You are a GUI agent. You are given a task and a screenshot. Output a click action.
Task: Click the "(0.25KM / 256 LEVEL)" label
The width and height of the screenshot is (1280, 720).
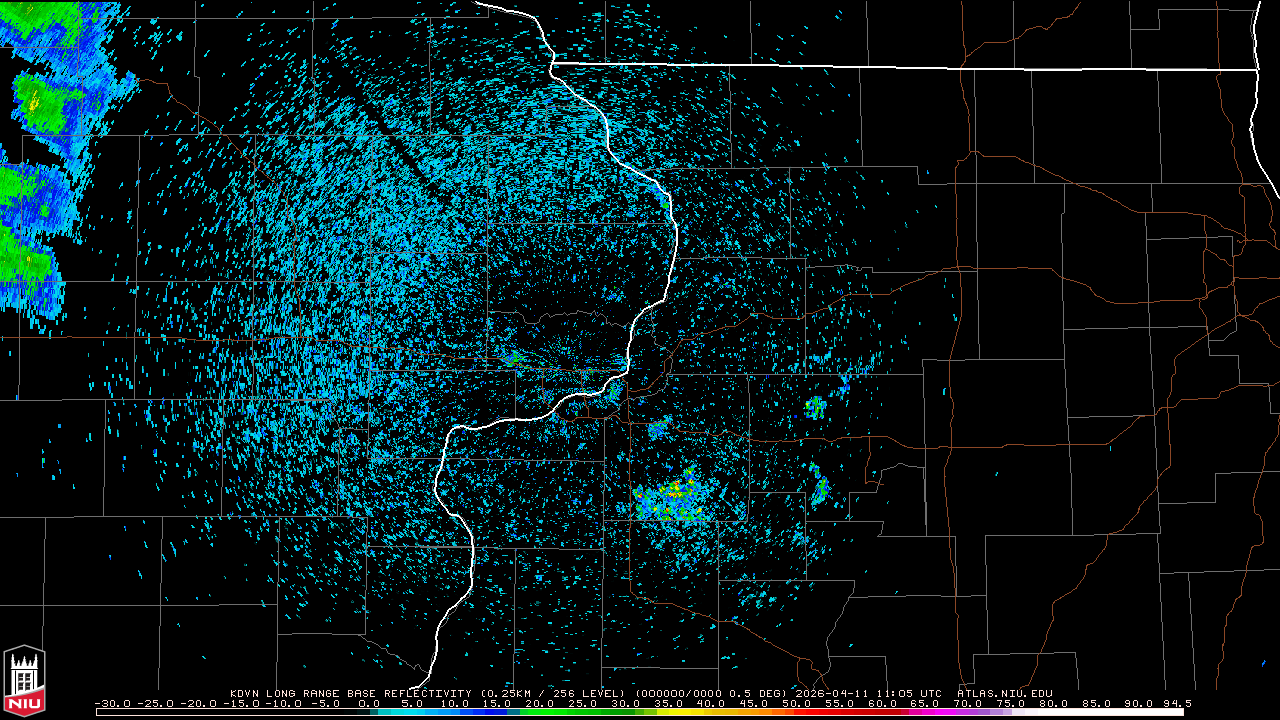click(553, 693)
